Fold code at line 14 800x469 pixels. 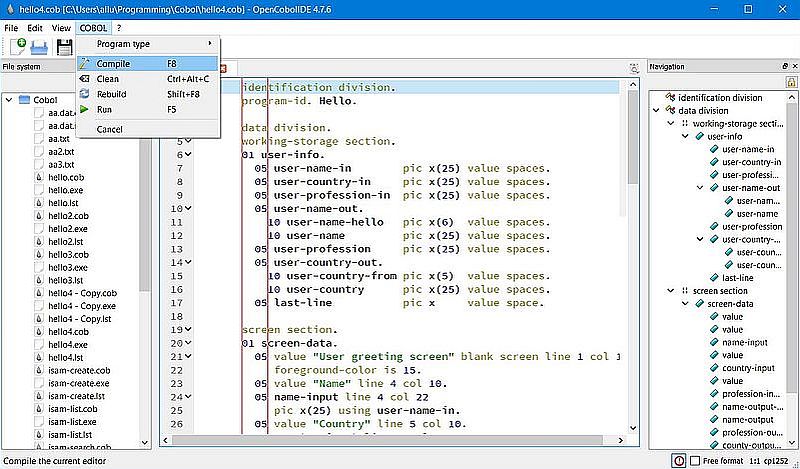188,262
